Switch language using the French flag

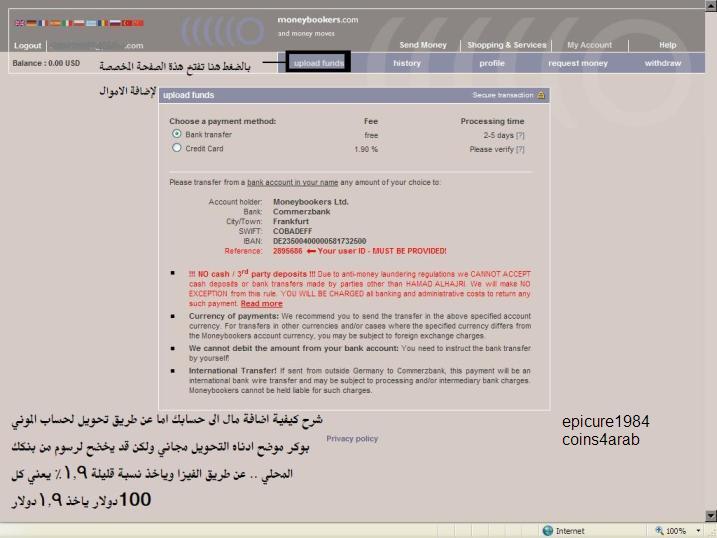pos(43,23)
